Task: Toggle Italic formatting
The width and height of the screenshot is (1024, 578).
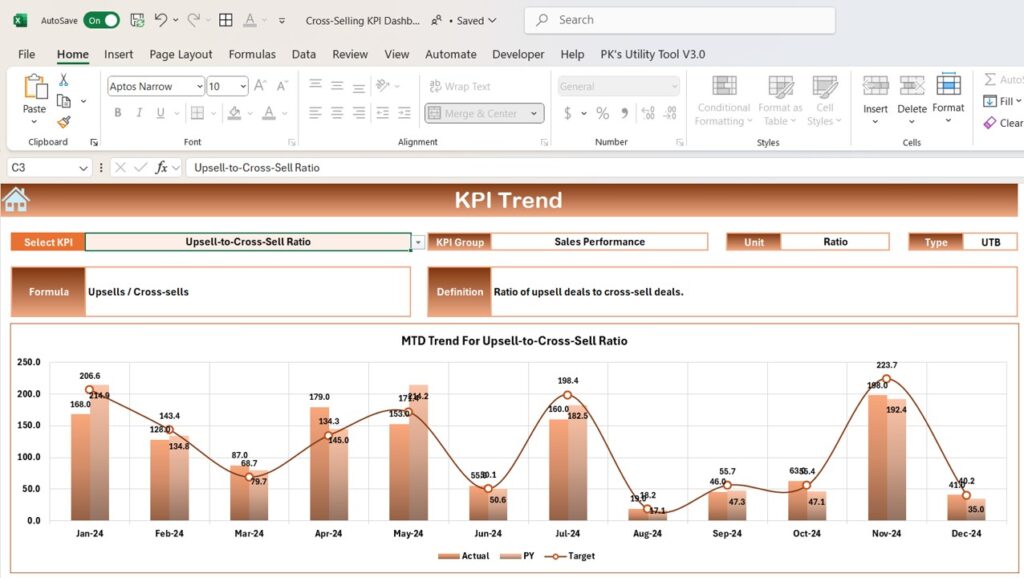Action: (x=139, y=113)
